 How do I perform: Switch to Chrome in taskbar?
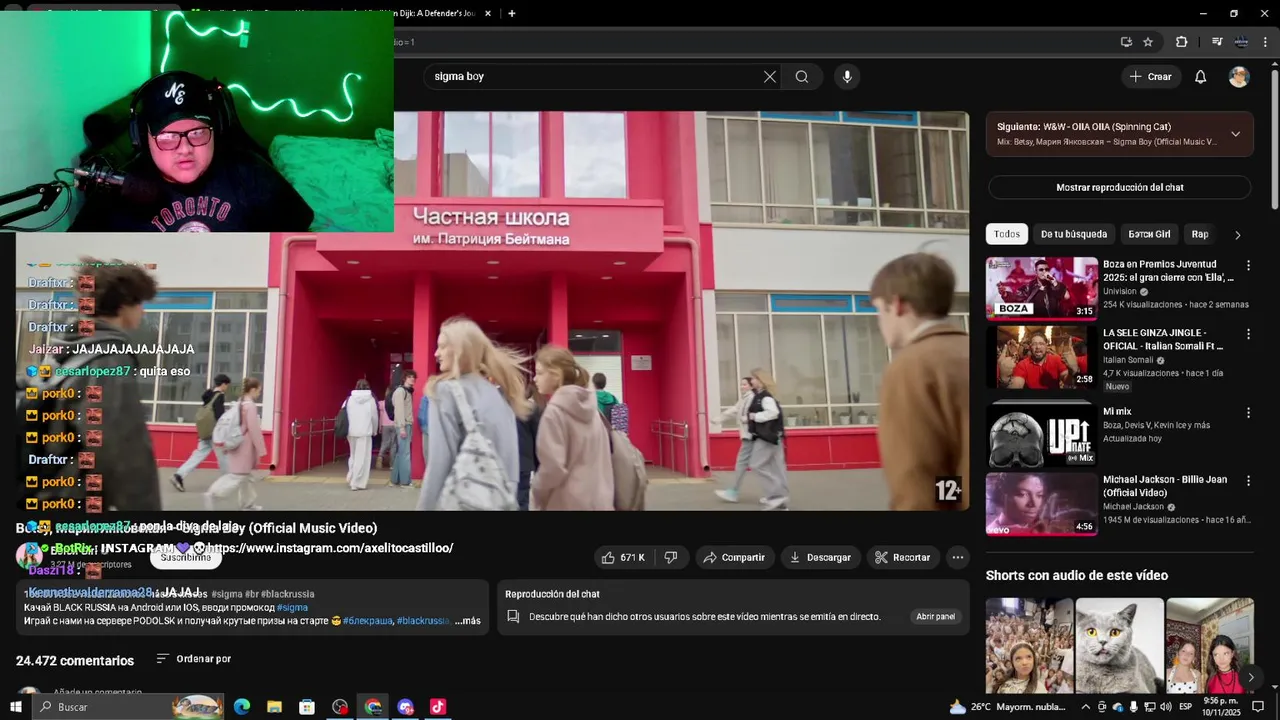[372, 707]
